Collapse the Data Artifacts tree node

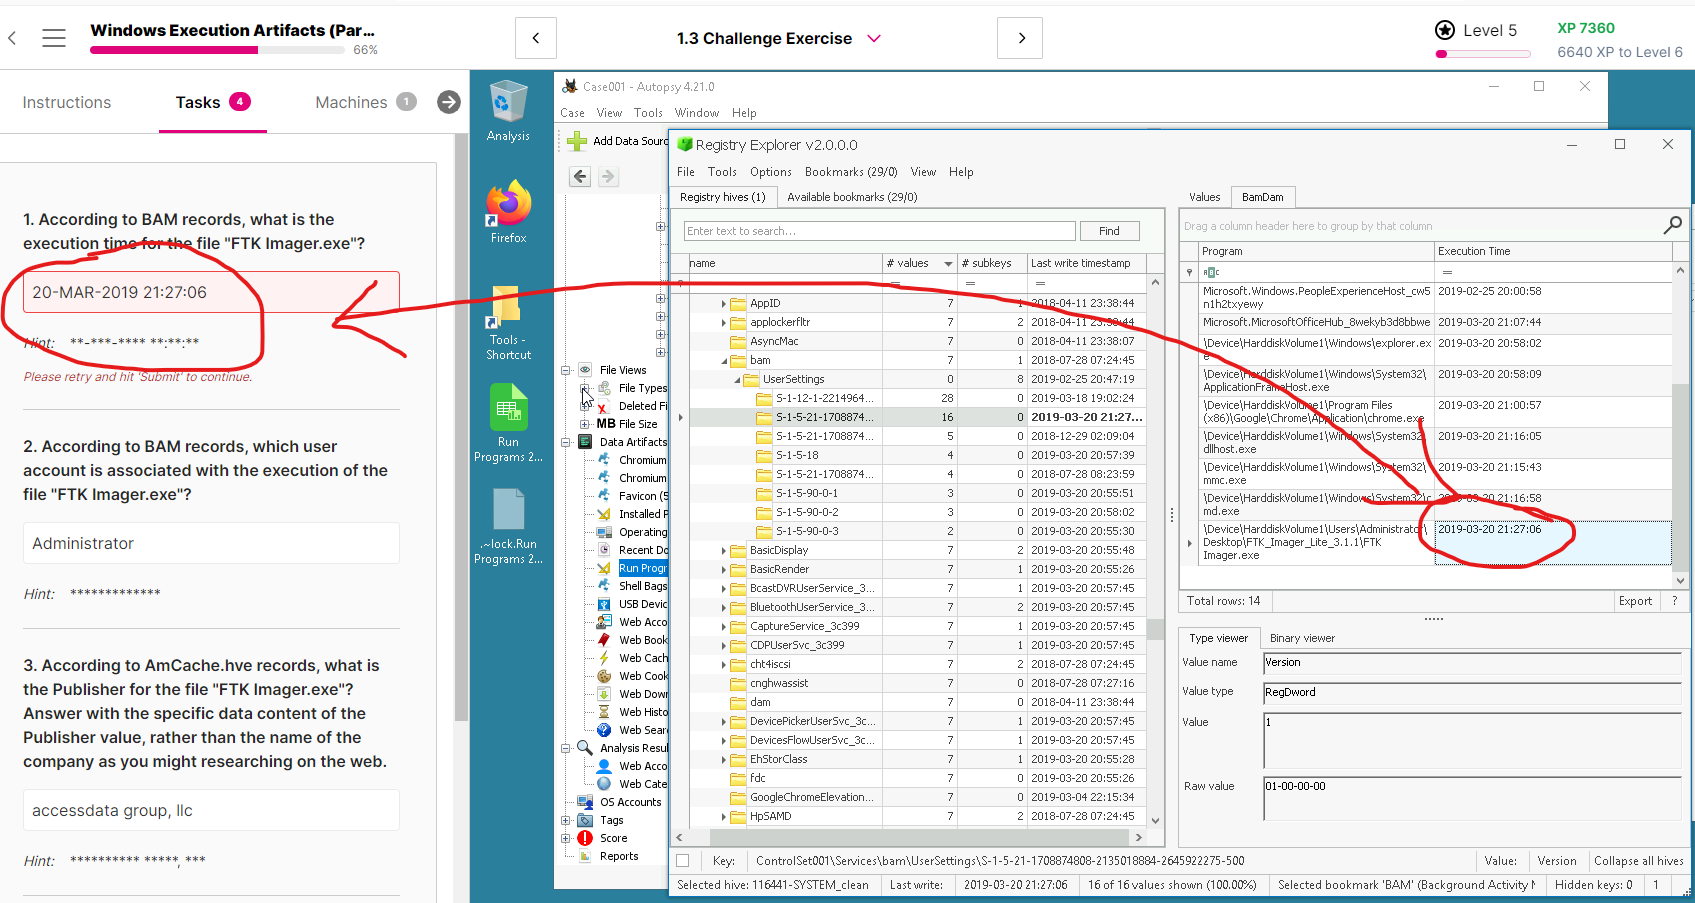566,442
